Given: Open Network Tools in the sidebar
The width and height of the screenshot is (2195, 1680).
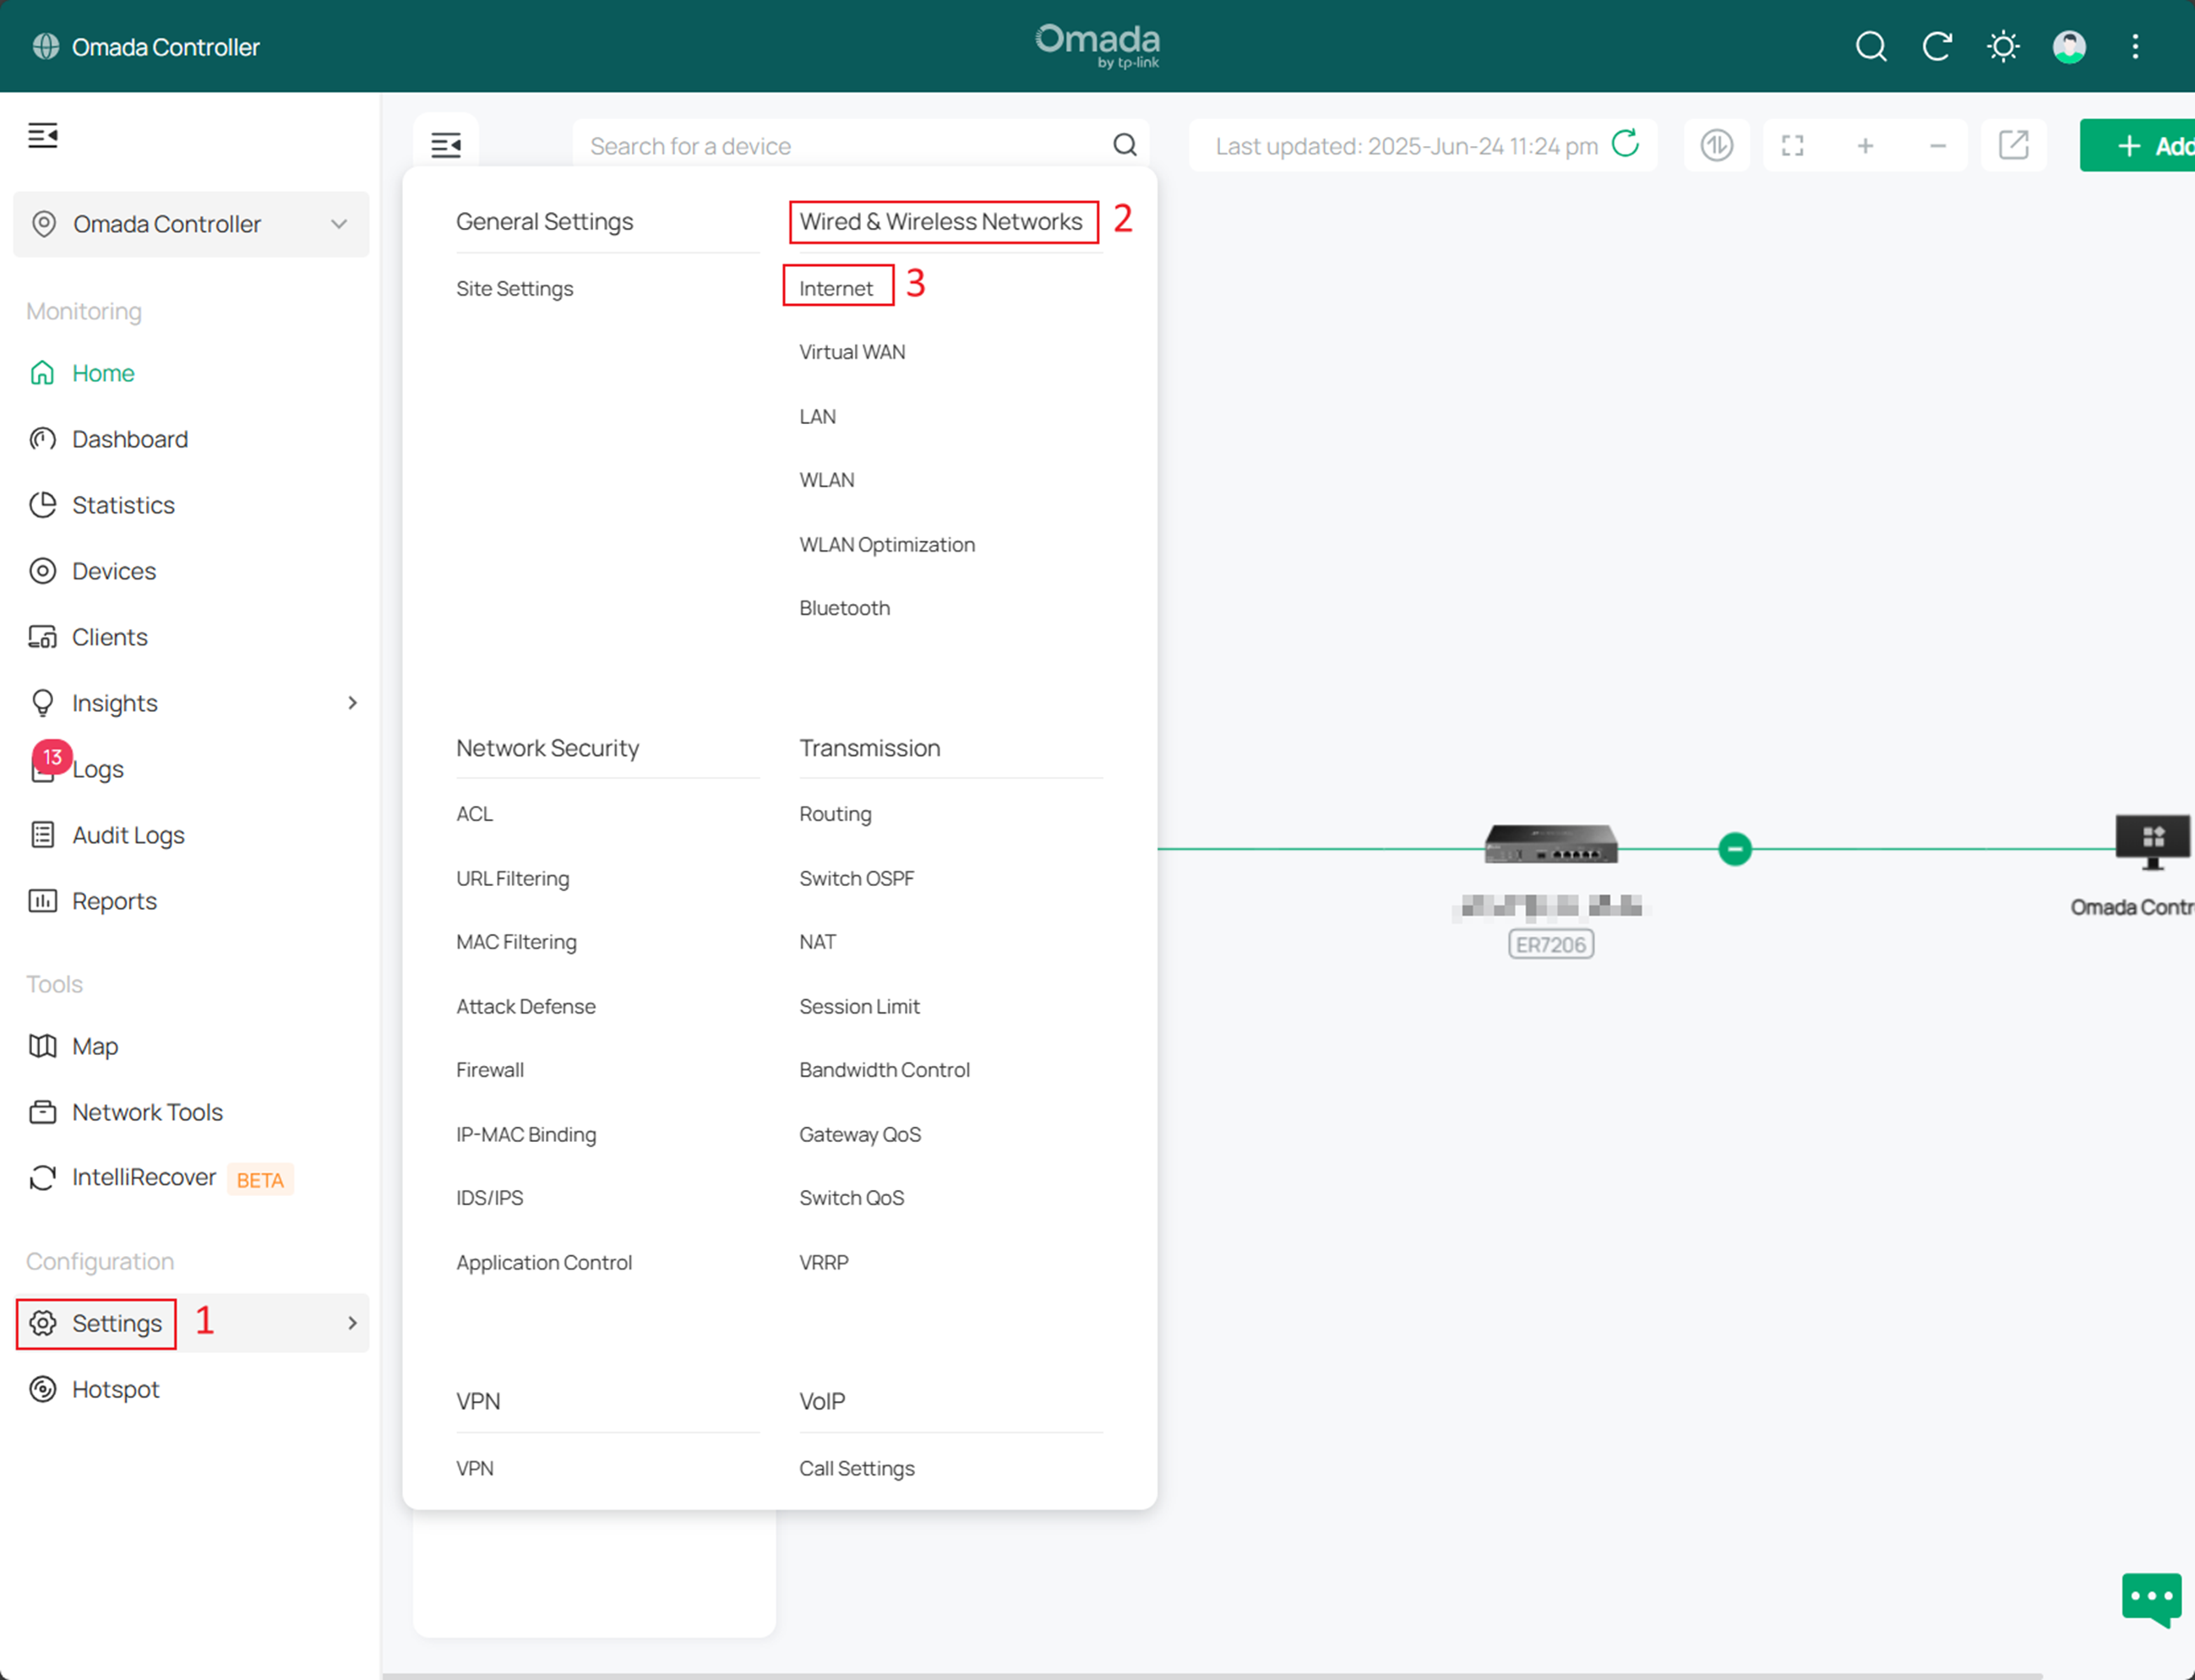Looking at the screenshot, I should pos(190,1112).
